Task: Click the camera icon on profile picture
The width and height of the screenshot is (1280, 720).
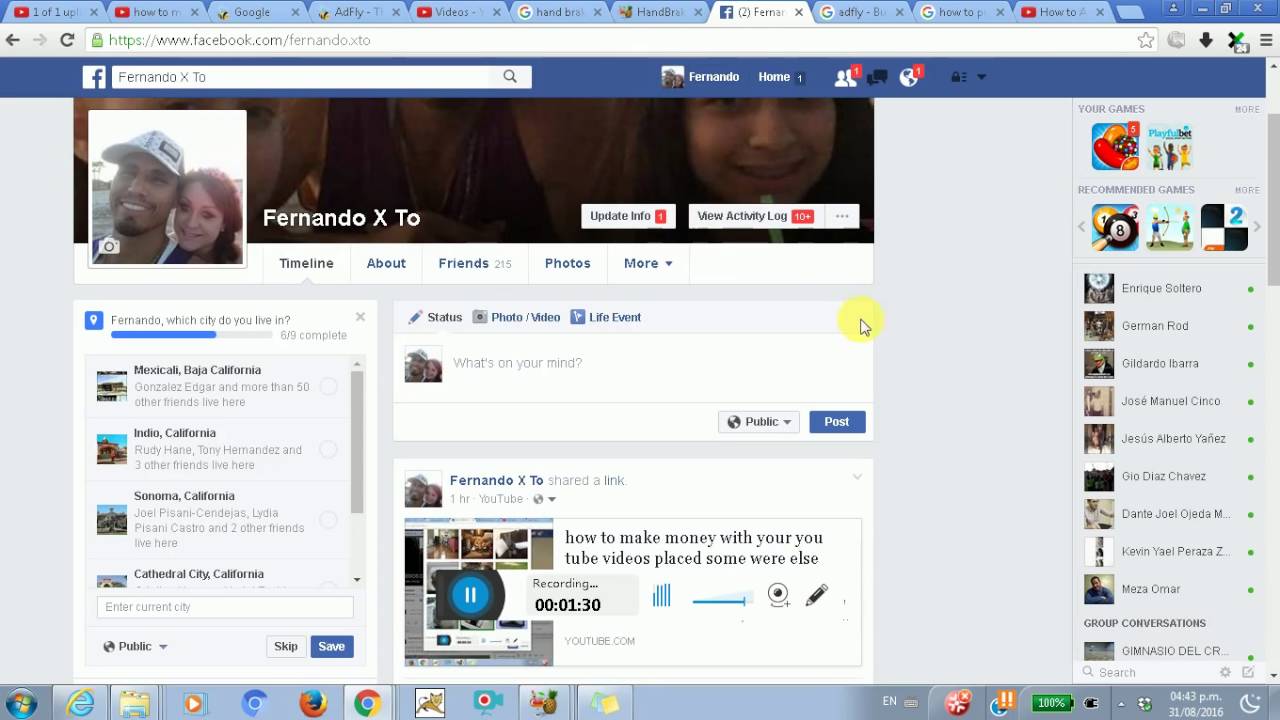Action: pyautogui.click(x=110, y=246)
